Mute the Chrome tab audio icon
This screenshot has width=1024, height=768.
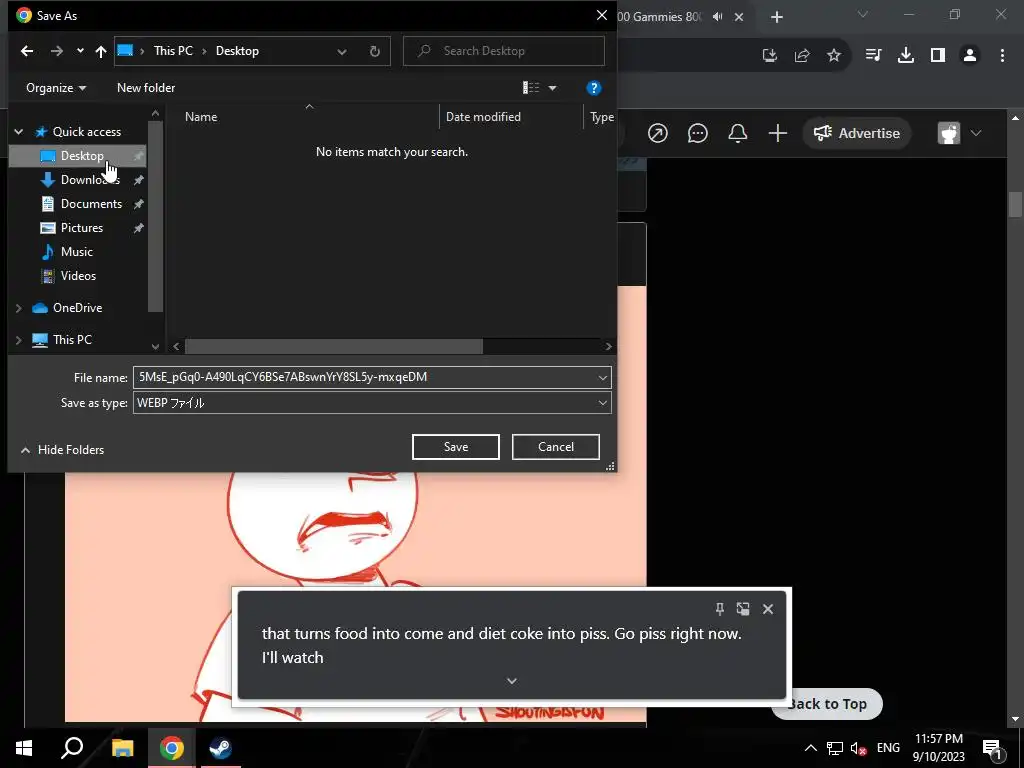(718, 17)
